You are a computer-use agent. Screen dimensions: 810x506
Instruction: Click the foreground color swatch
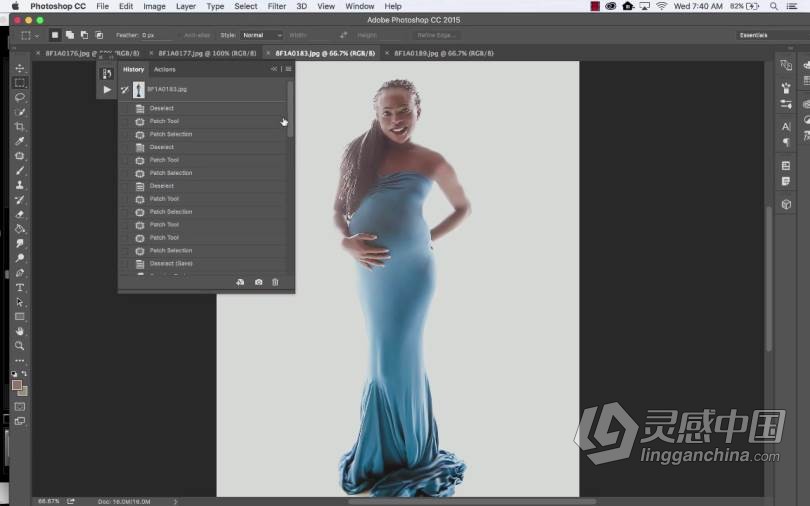(17, 385)
